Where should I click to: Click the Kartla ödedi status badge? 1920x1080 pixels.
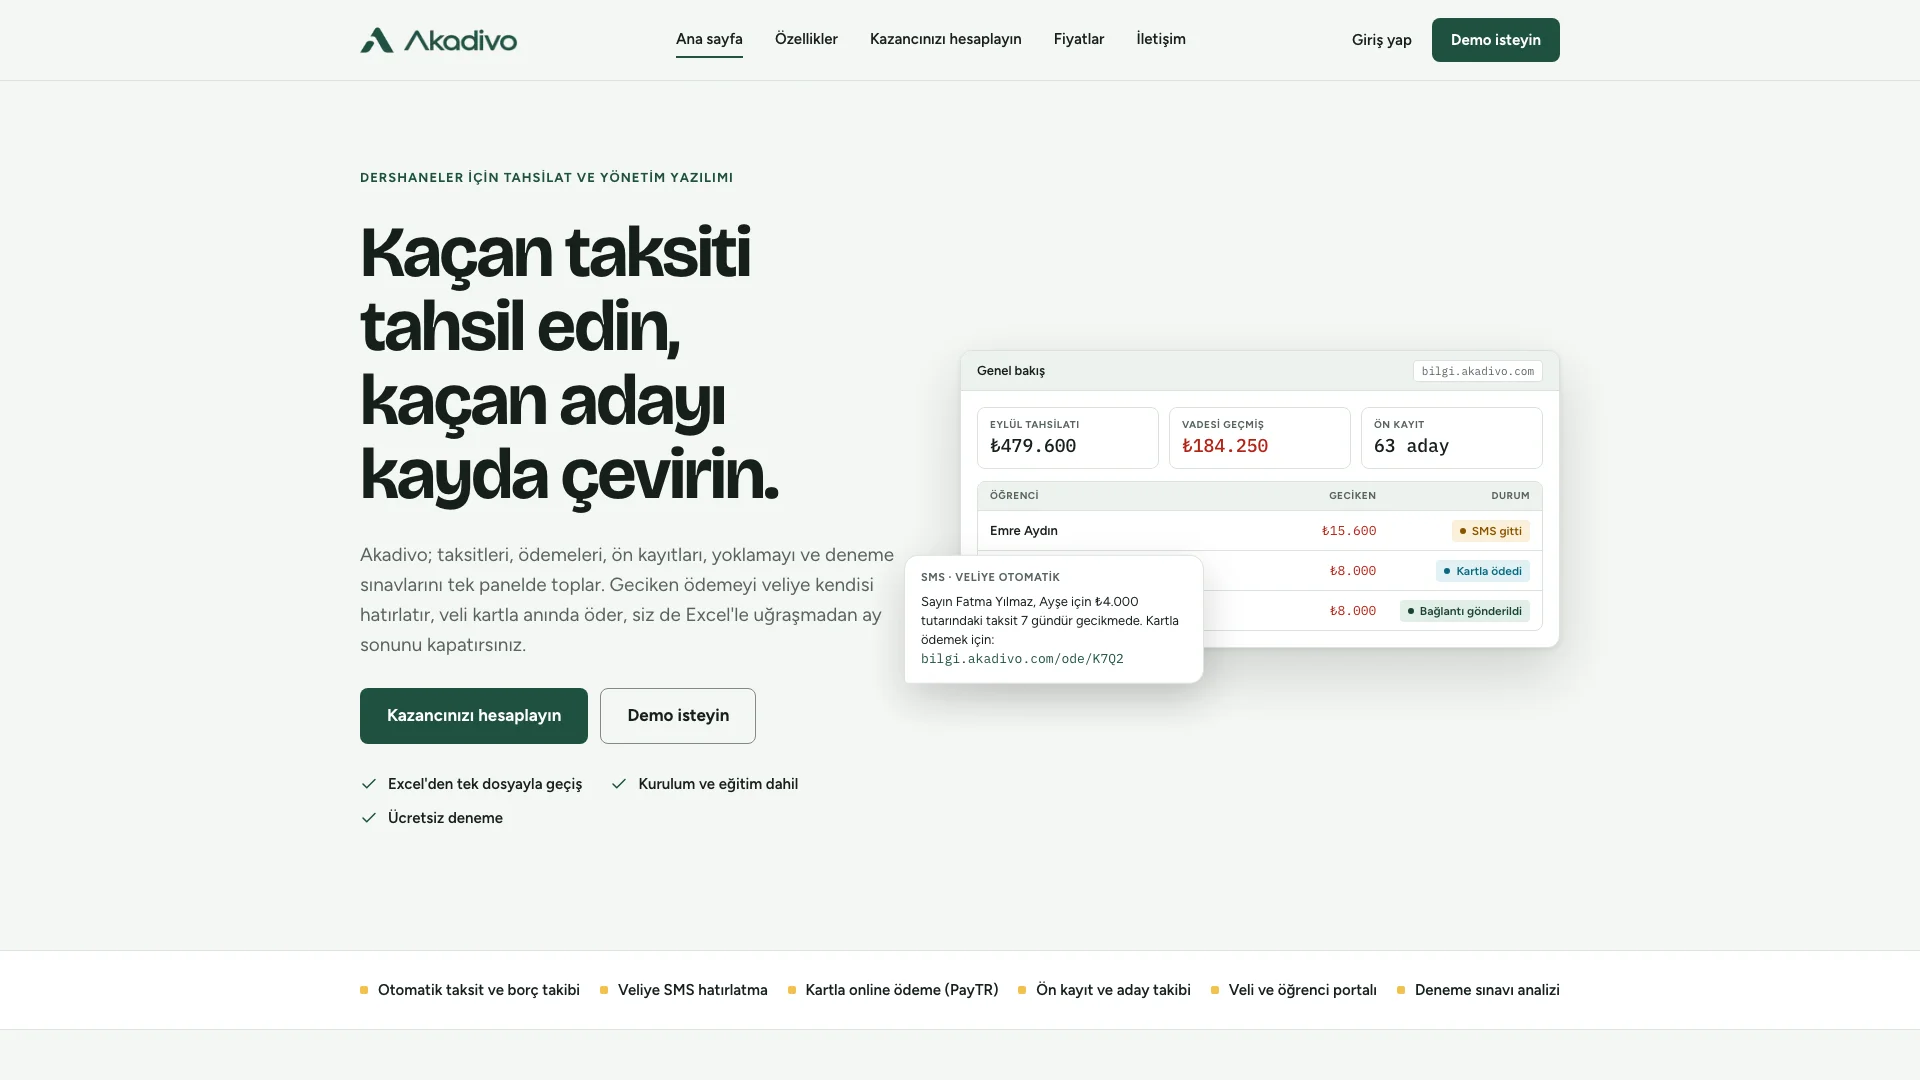pos(1483,571)
